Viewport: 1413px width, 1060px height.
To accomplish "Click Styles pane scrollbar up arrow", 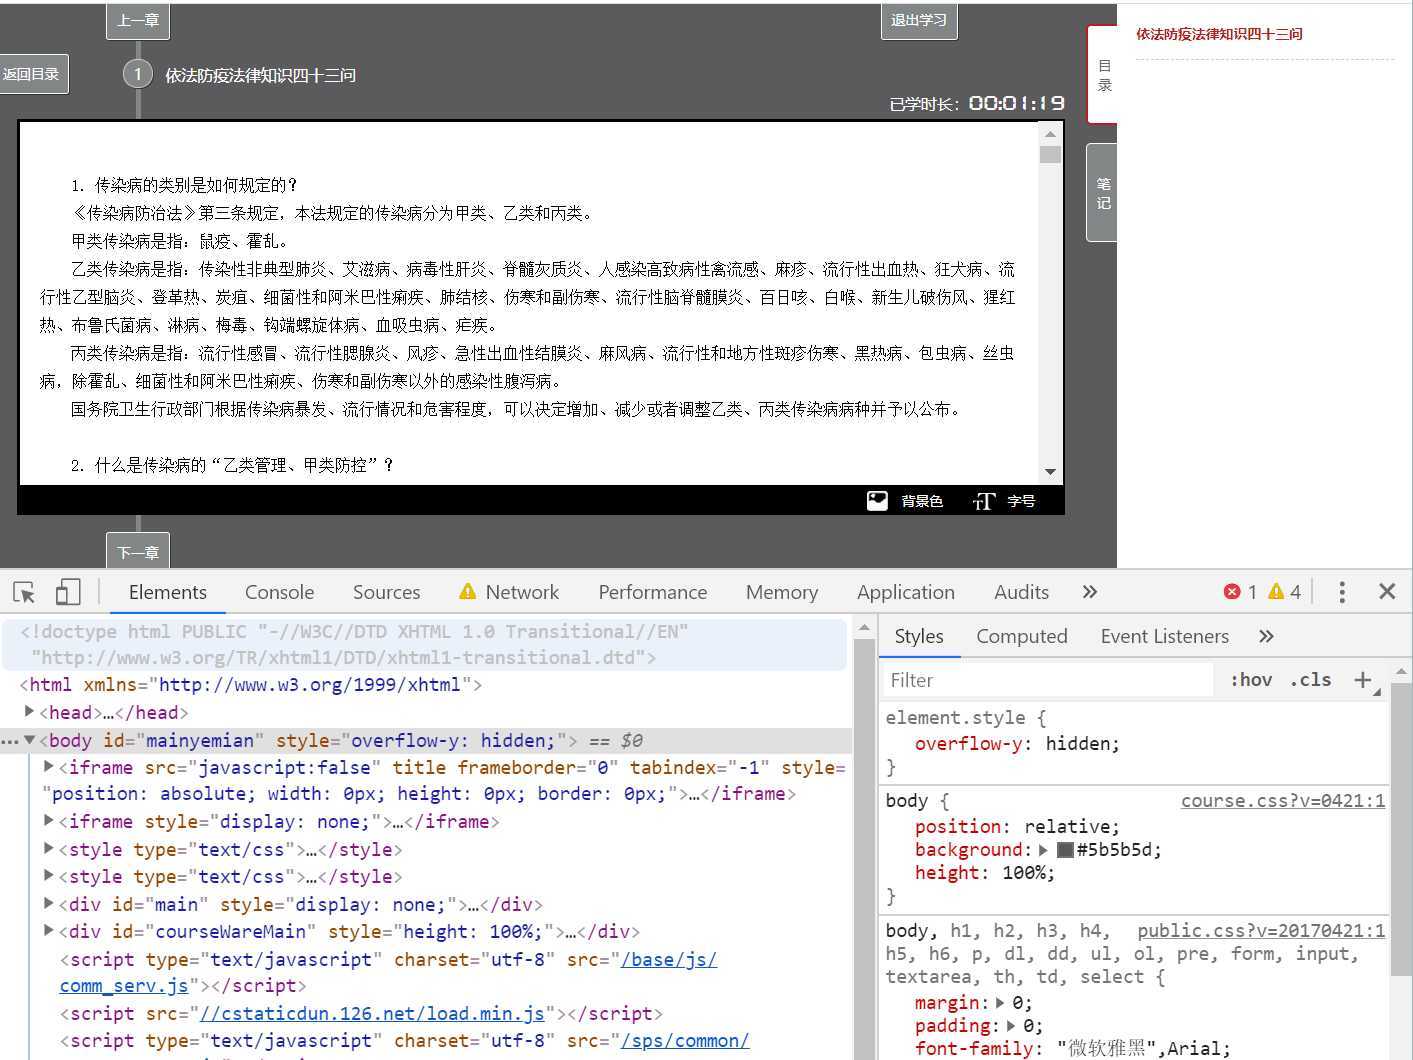I will point(1402,672).
